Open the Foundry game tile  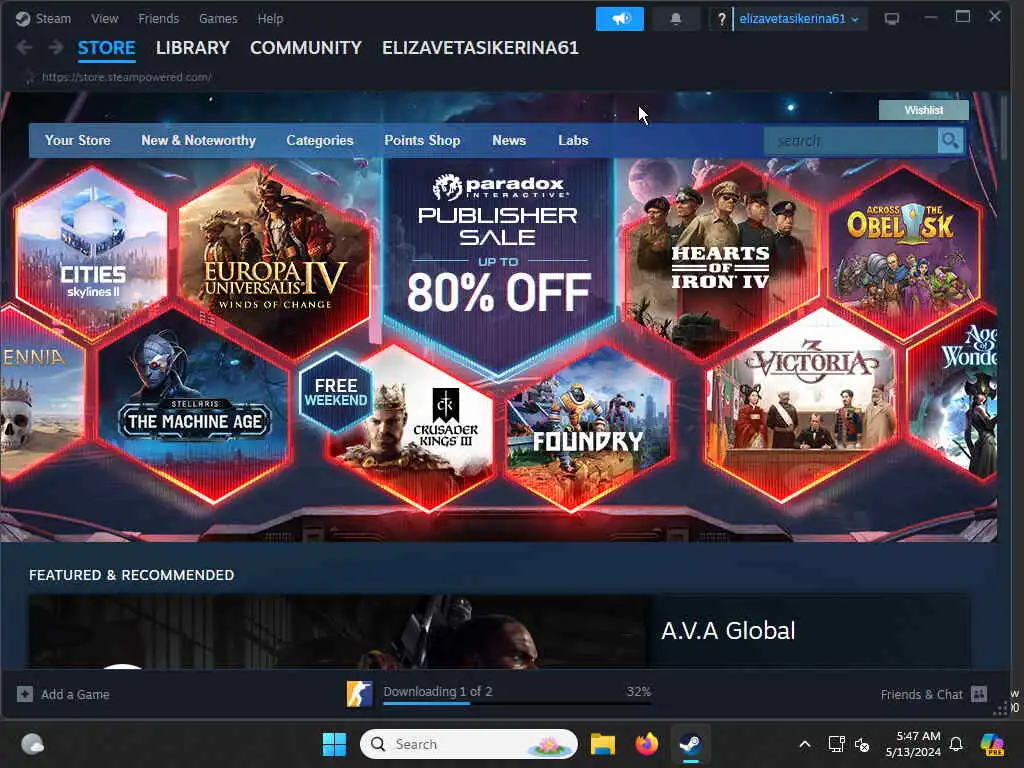pyautogui.click(x=587, y=428)
